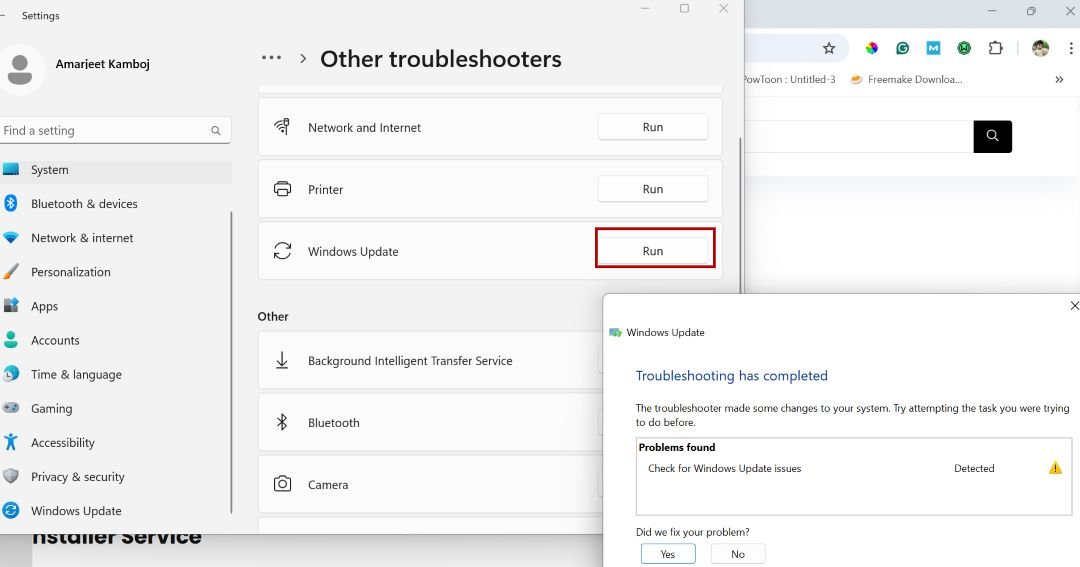Open the browser profile avatar
1080x567 pixels.
tap(1040, 48)
